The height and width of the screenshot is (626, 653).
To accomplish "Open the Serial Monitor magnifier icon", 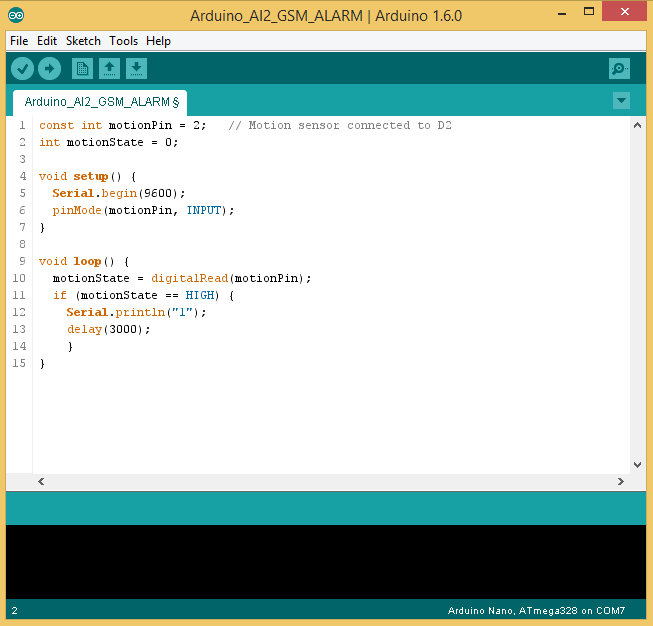I will click(619, 68).
